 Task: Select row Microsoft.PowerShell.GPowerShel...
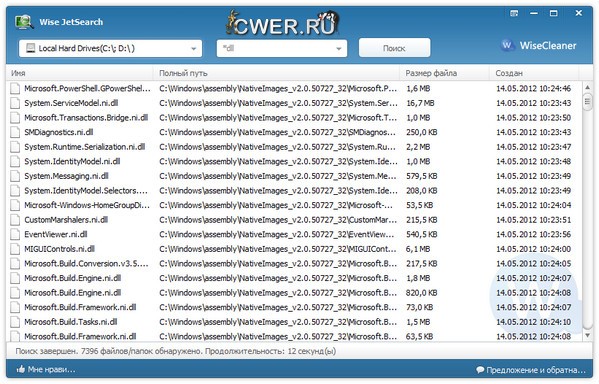tap(294, 89)
